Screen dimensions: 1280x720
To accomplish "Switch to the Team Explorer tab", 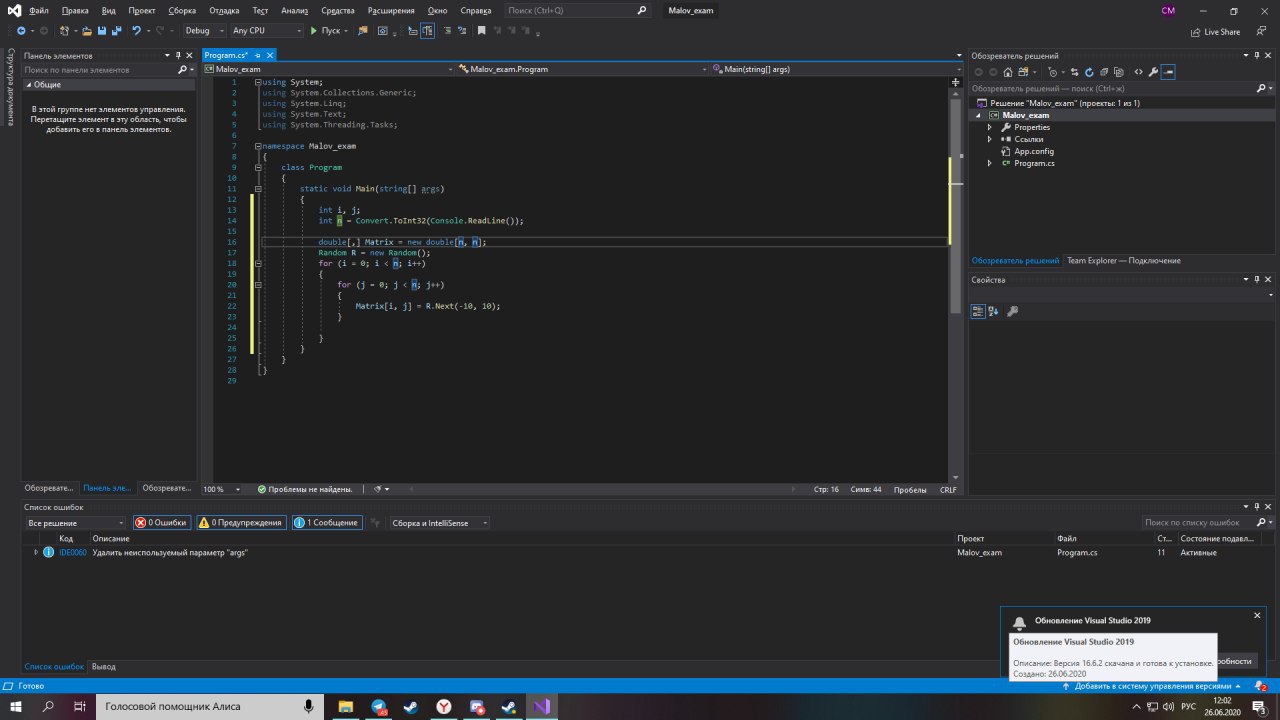I will coord(1123,260).
